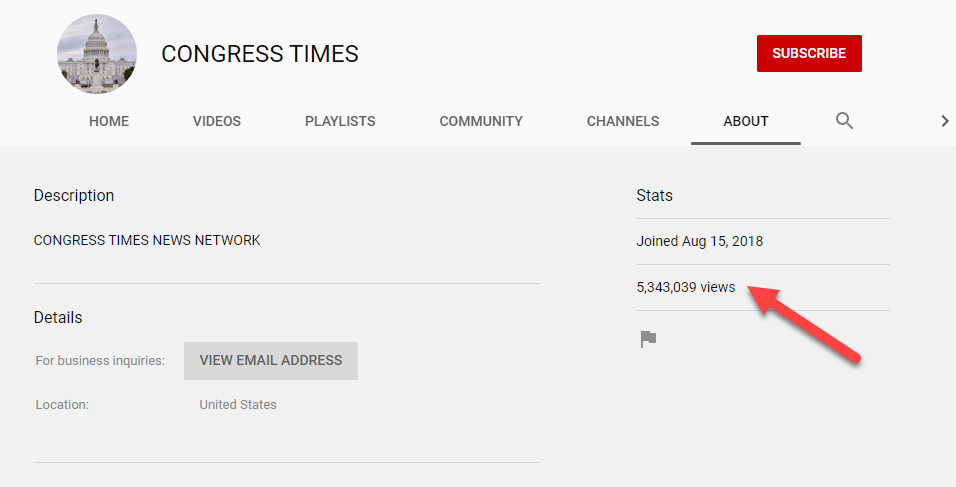Click the Joined Aug 15, 2018 text
Image resolution: width=956 pixels, height=487 pixels.
pyautogui.click(x=699, y=241)
